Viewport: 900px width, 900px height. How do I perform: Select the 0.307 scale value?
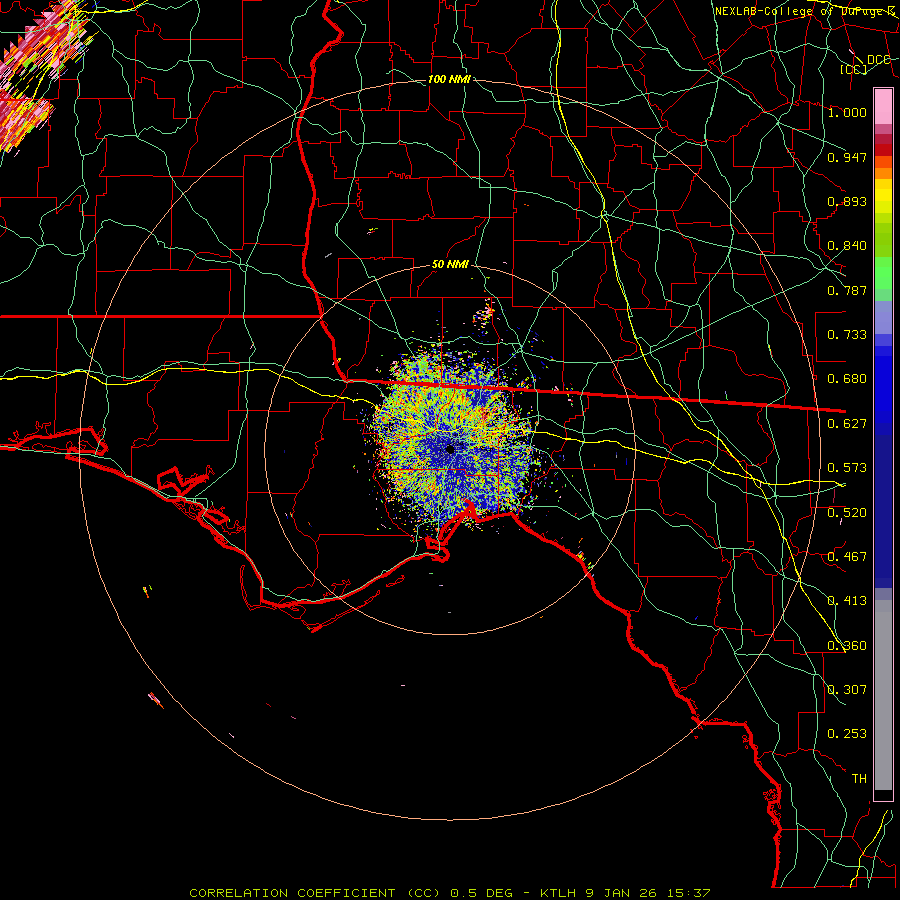click(847, 689)
